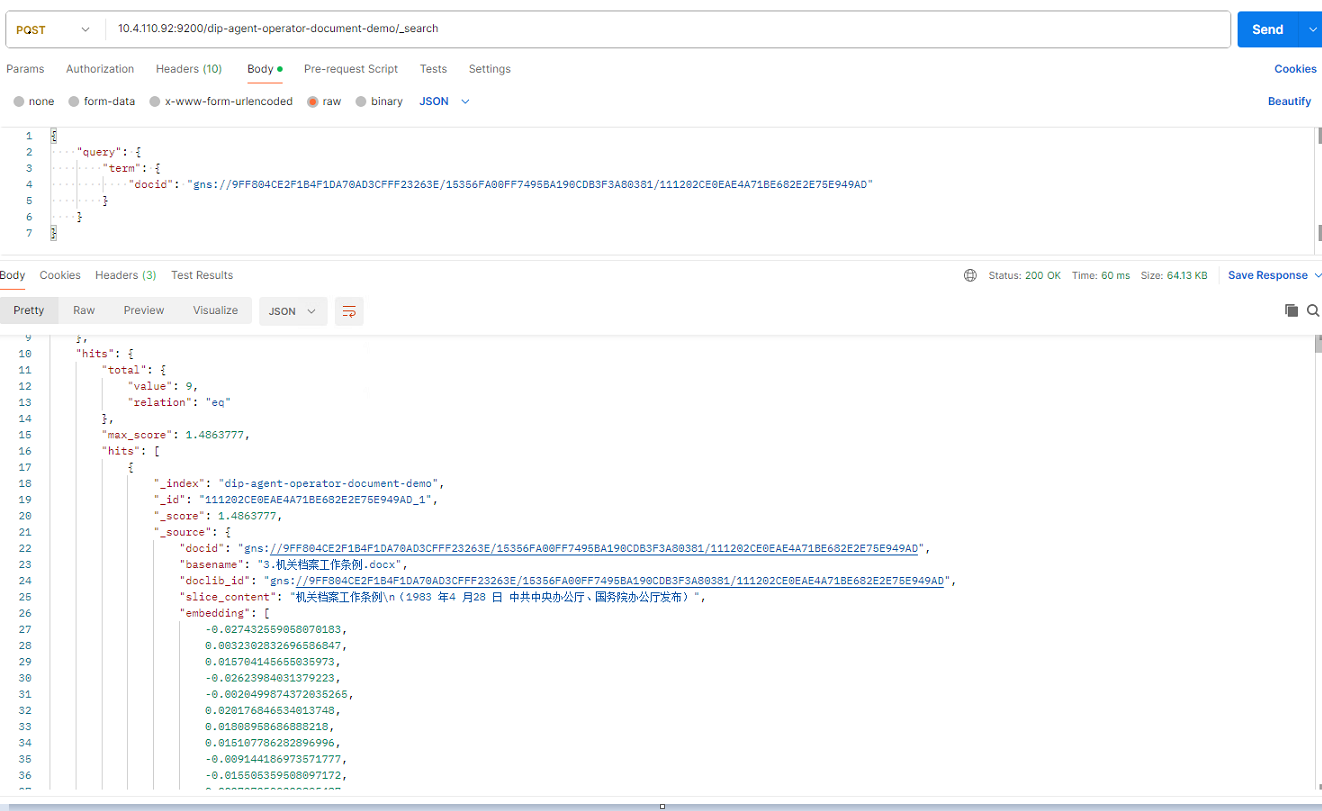Open the Tests tab
This screenshot has height=811, width=1322.
[433, 69]
